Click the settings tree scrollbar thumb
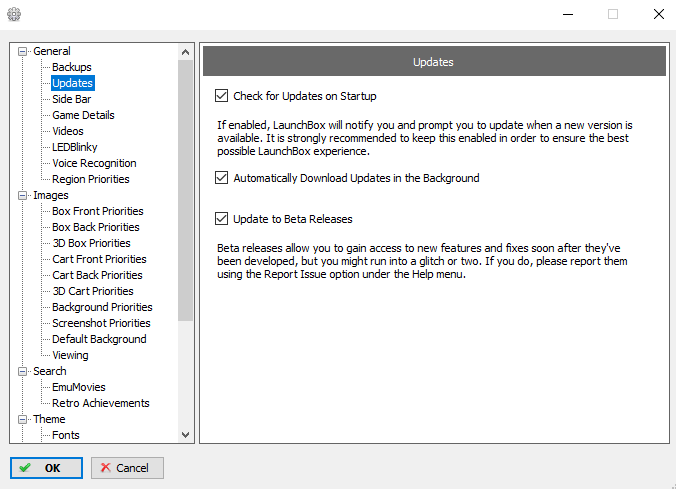 click(x=185, y=190)
